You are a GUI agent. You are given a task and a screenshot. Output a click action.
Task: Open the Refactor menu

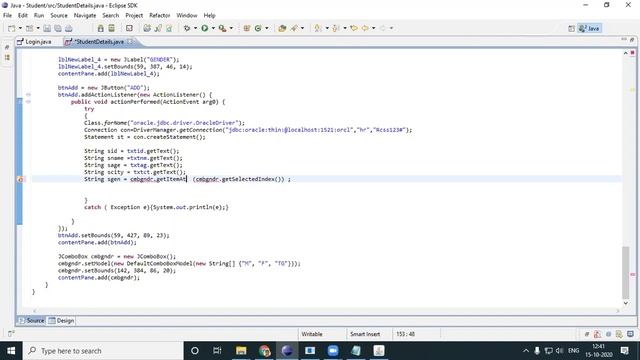160,16
